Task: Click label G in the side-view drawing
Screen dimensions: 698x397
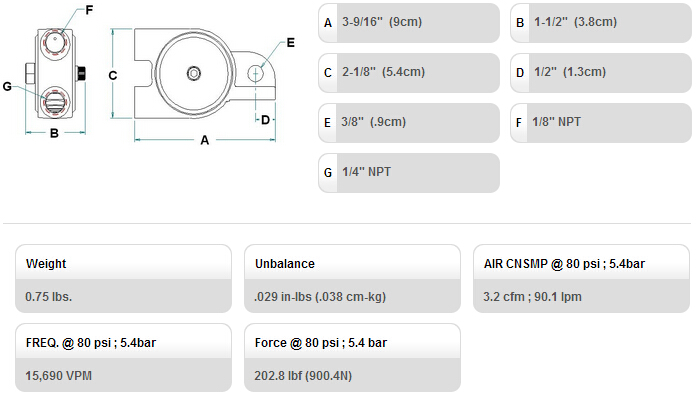Action: [x=7, y=86]
